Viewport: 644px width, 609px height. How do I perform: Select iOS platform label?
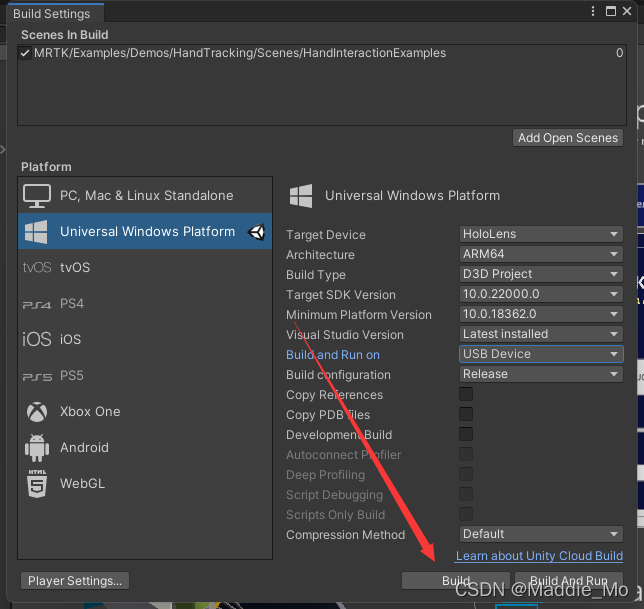click(71, 340)
